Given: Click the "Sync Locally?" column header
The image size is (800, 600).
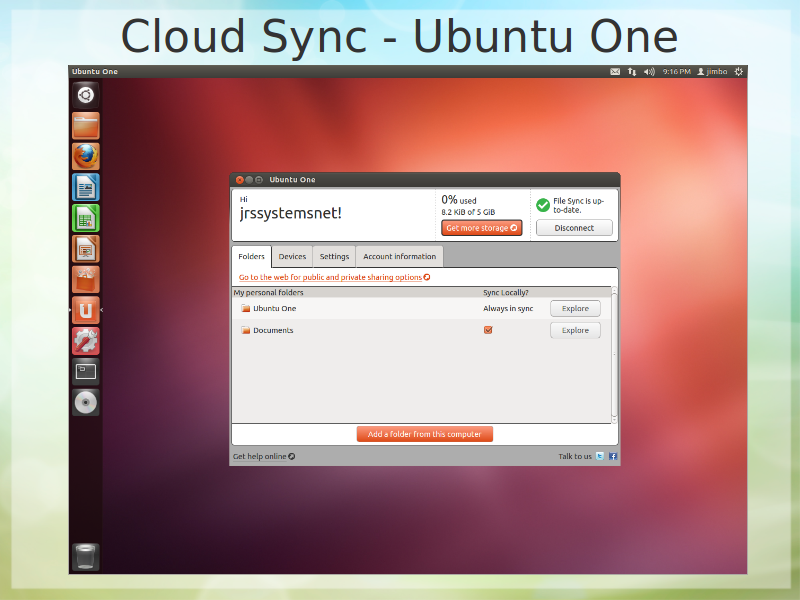Looking at the screenshot, I should click(x=506, y=292).
